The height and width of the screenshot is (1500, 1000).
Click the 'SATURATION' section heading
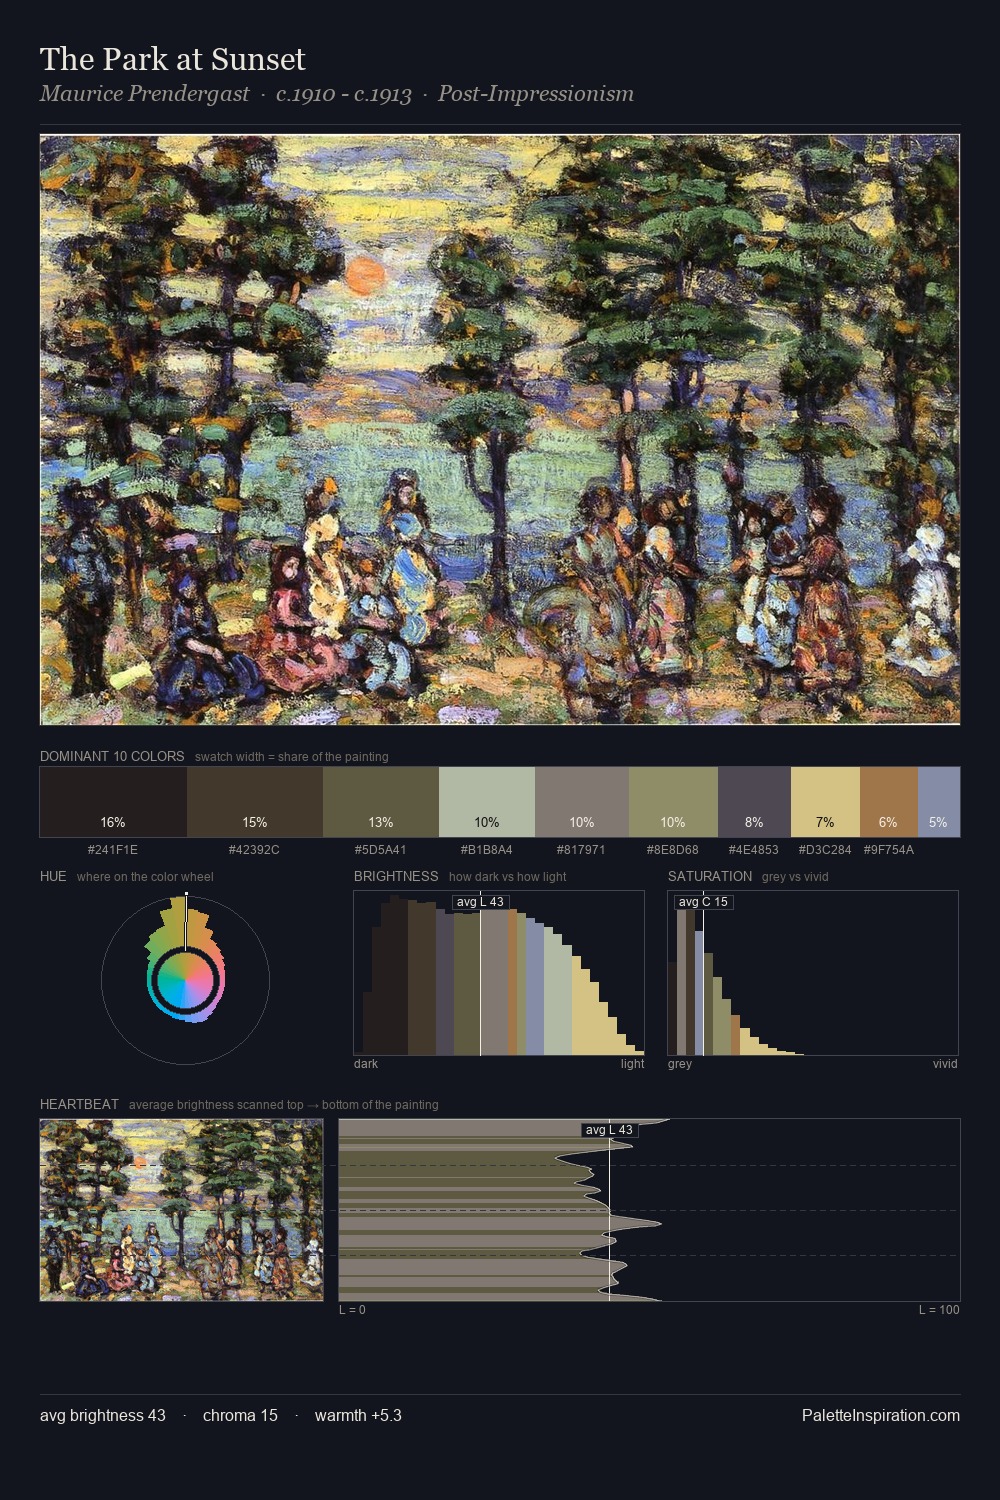pyautogui.click(x=710, y=876)
